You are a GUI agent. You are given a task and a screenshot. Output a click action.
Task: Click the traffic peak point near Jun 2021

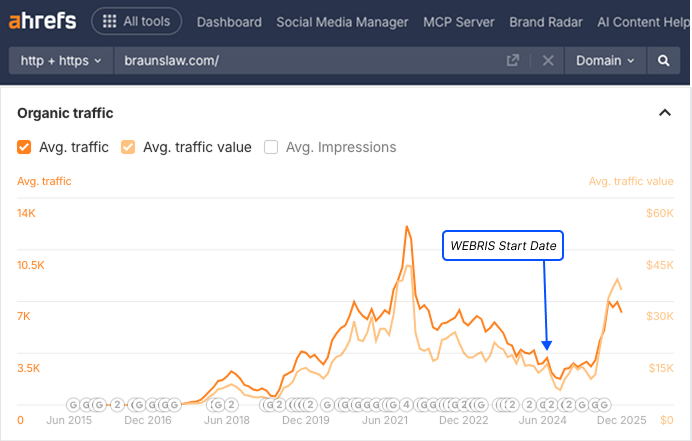(407, 227)
